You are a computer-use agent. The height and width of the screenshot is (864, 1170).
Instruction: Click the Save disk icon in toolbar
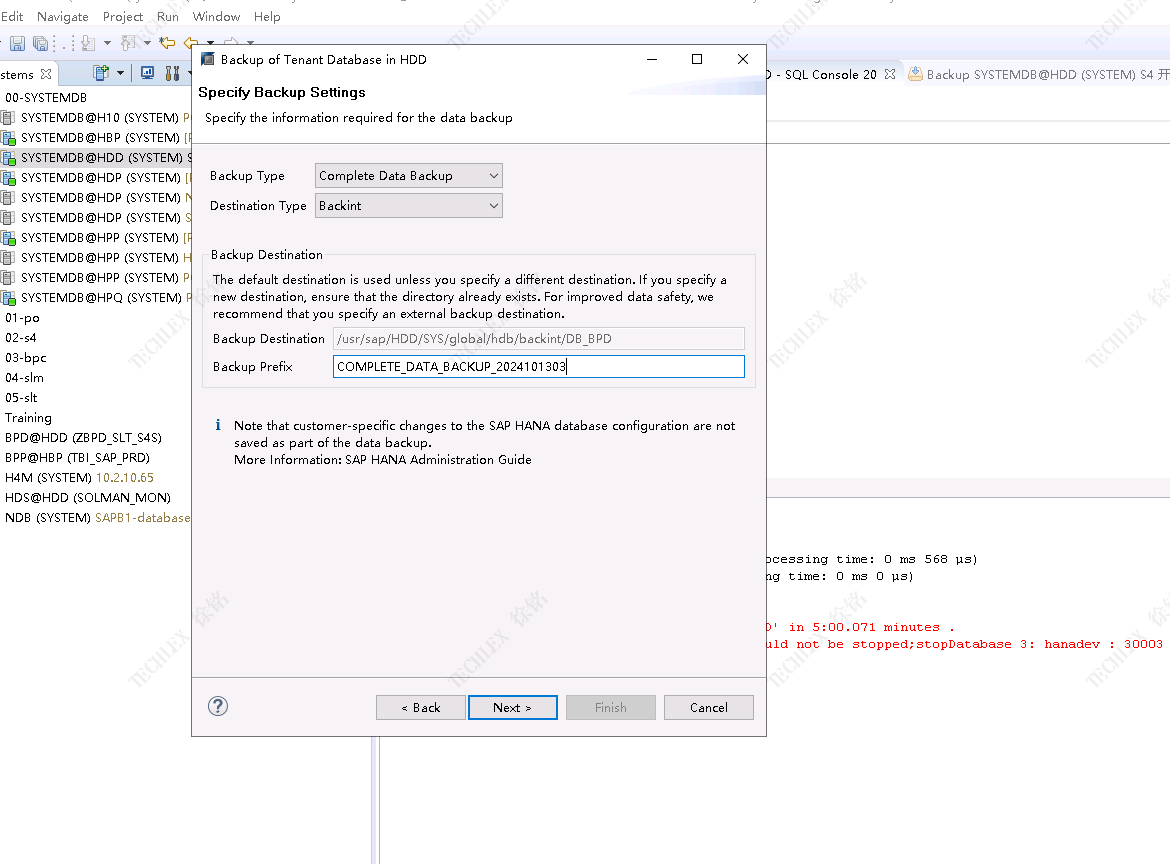17,43
